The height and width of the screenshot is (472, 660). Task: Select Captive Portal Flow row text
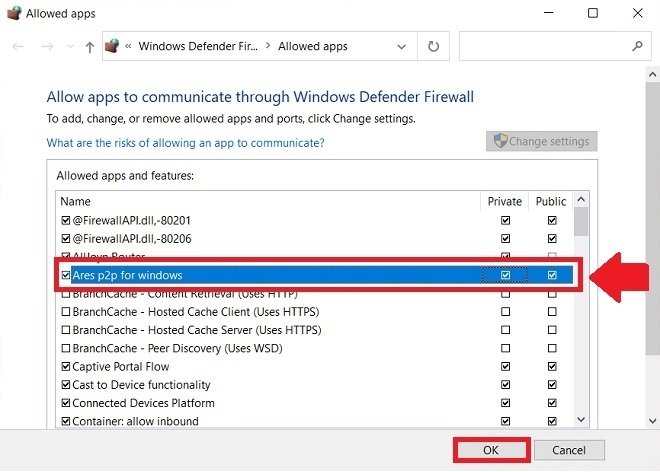coord(120,366)
